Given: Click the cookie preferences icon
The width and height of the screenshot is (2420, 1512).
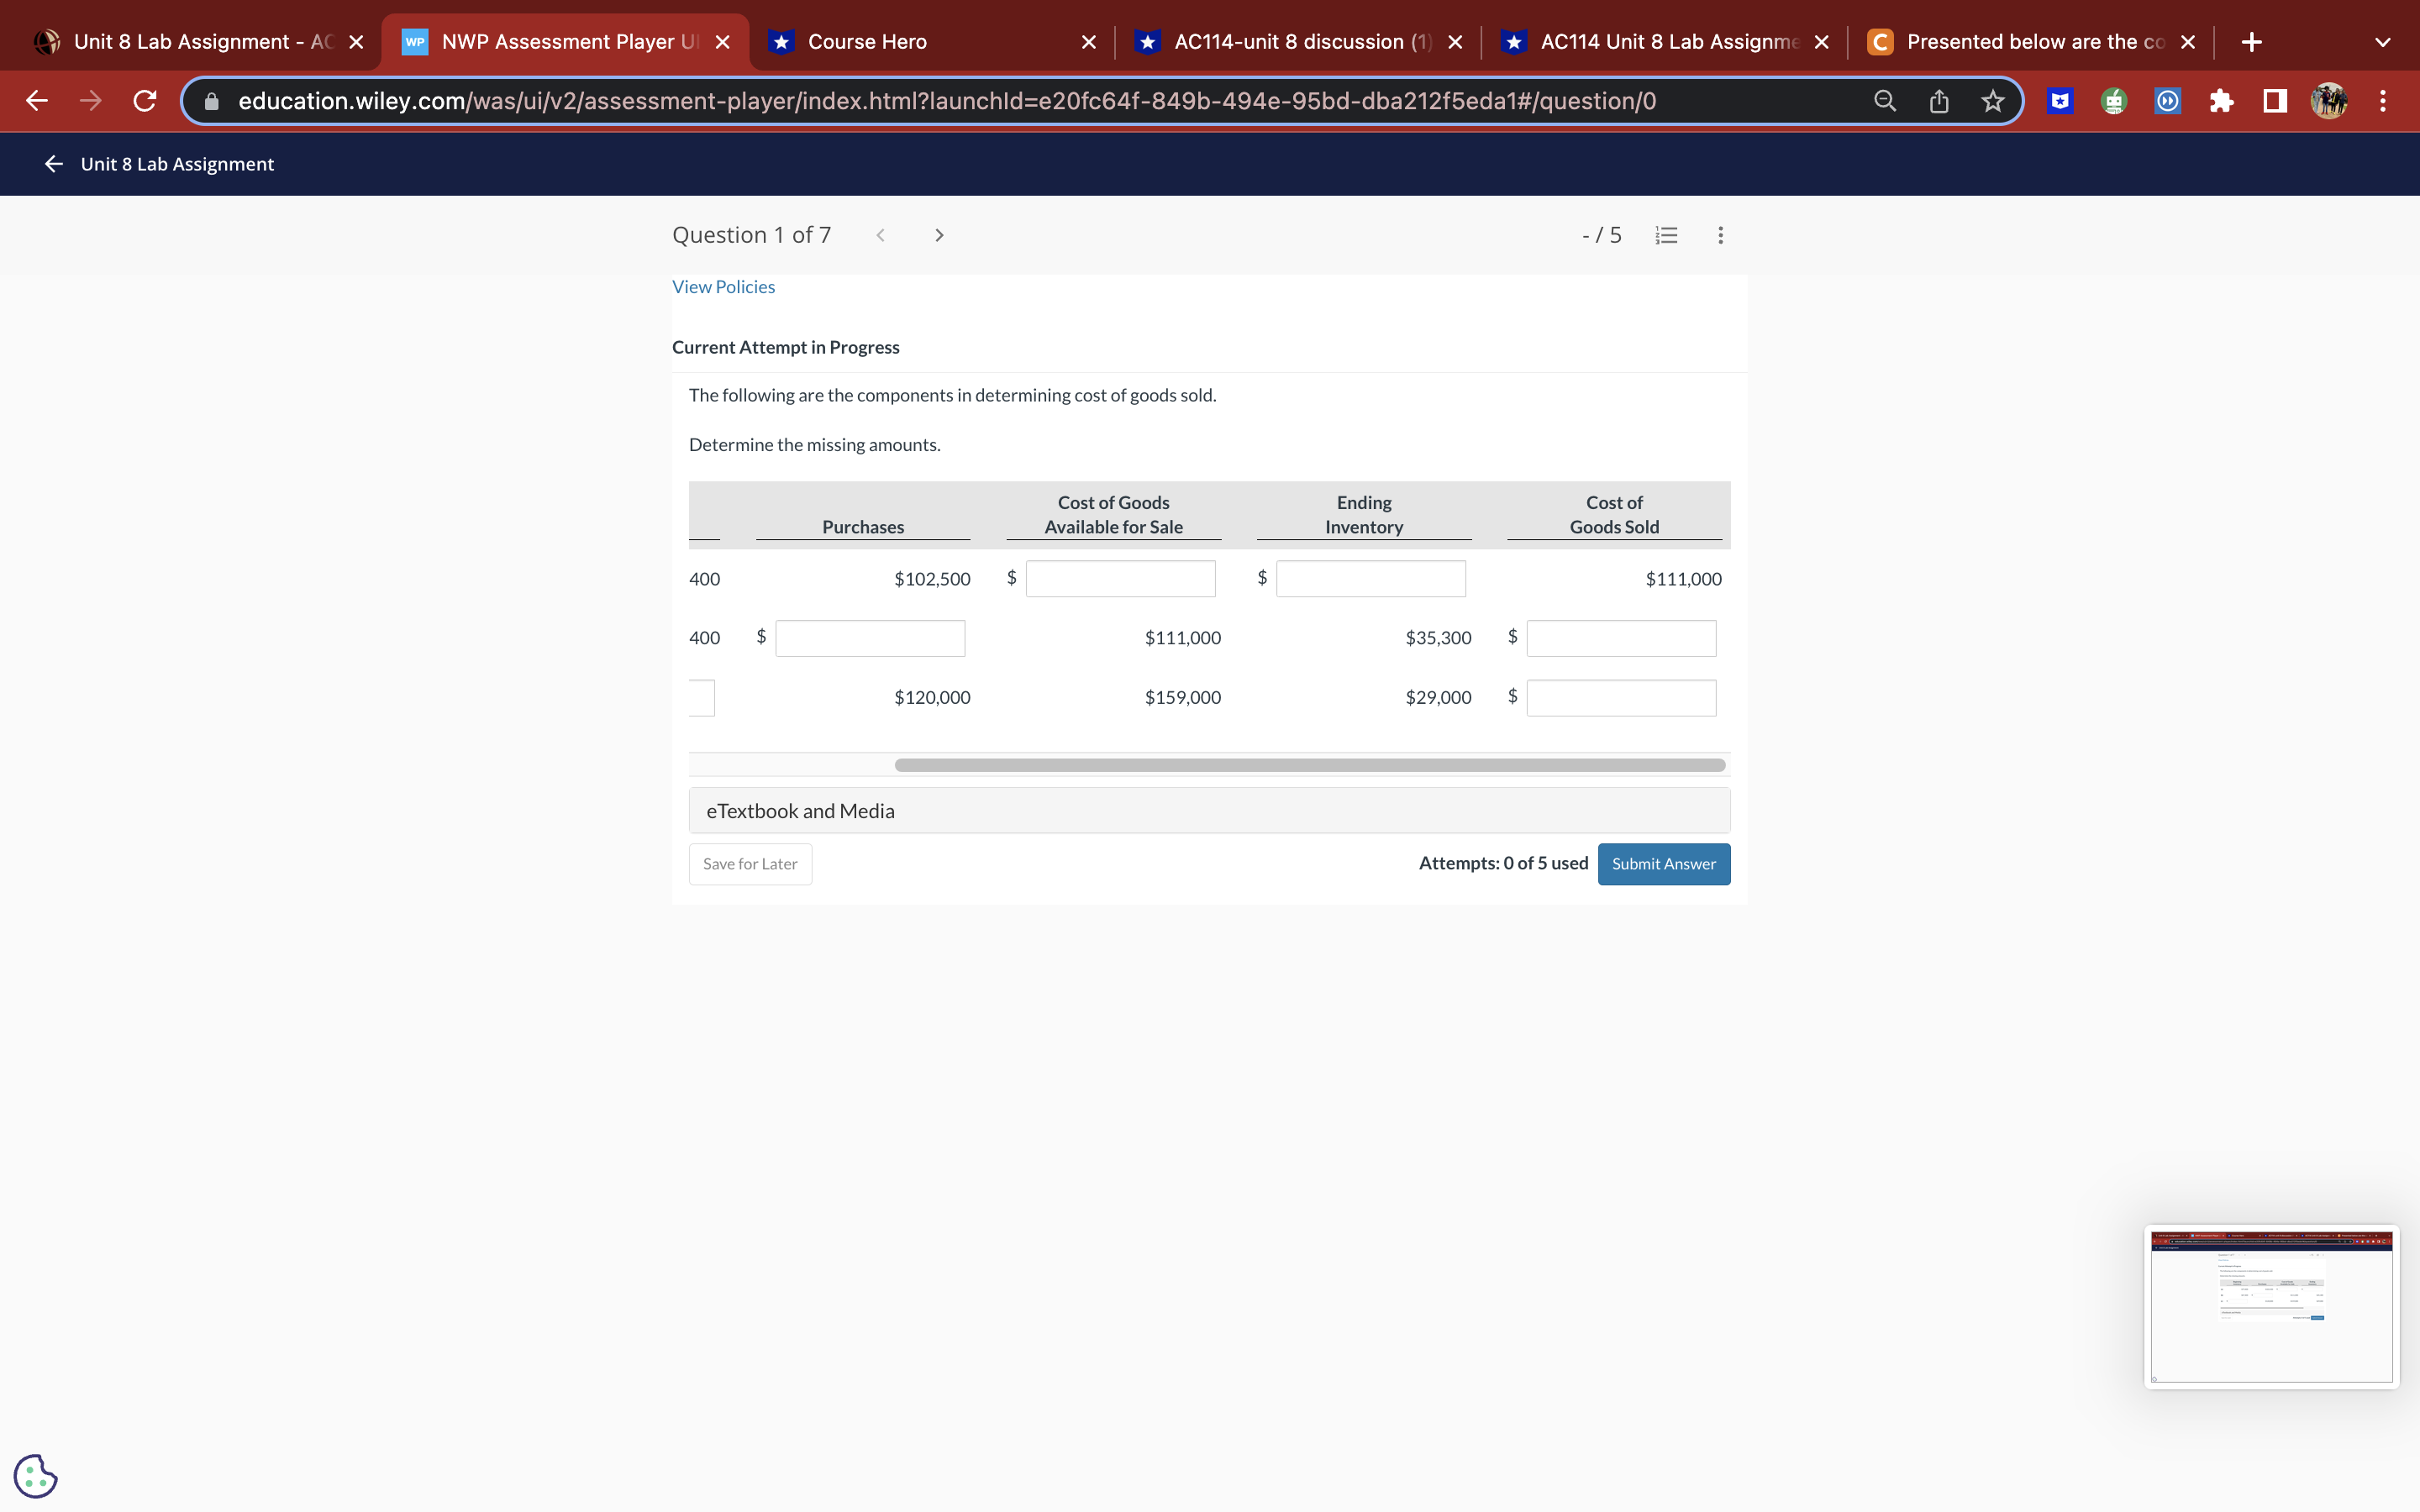Looking at the screenshot, I should (36, 1475).
